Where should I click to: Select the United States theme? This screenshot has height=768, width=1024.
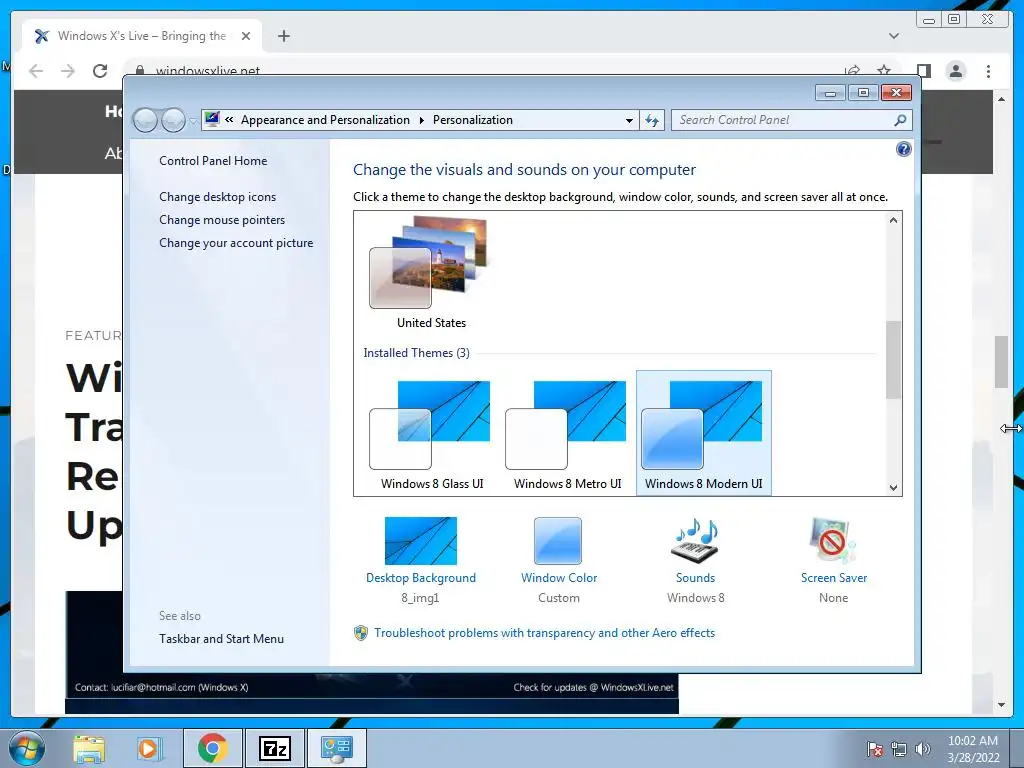point(431,273)
